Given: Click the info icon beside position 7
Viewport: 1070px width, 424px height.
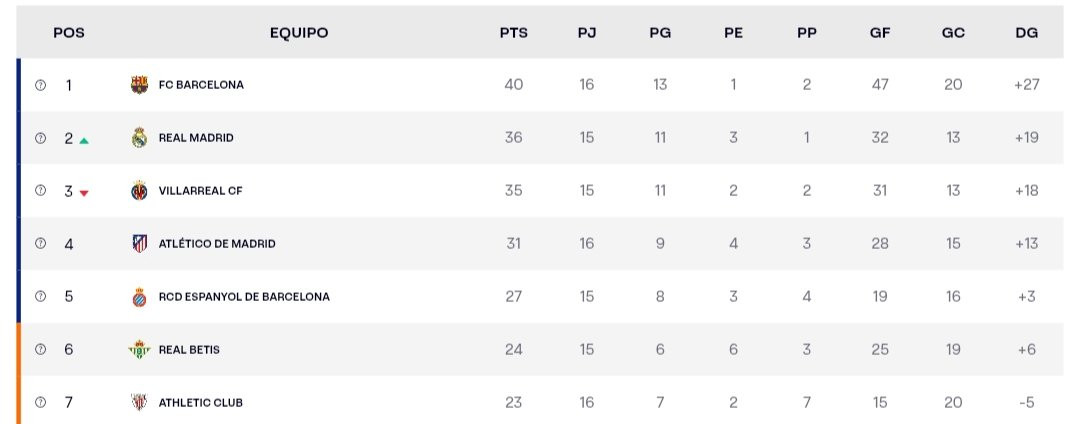Looking at the screenshot, I should tap(40, 403).
